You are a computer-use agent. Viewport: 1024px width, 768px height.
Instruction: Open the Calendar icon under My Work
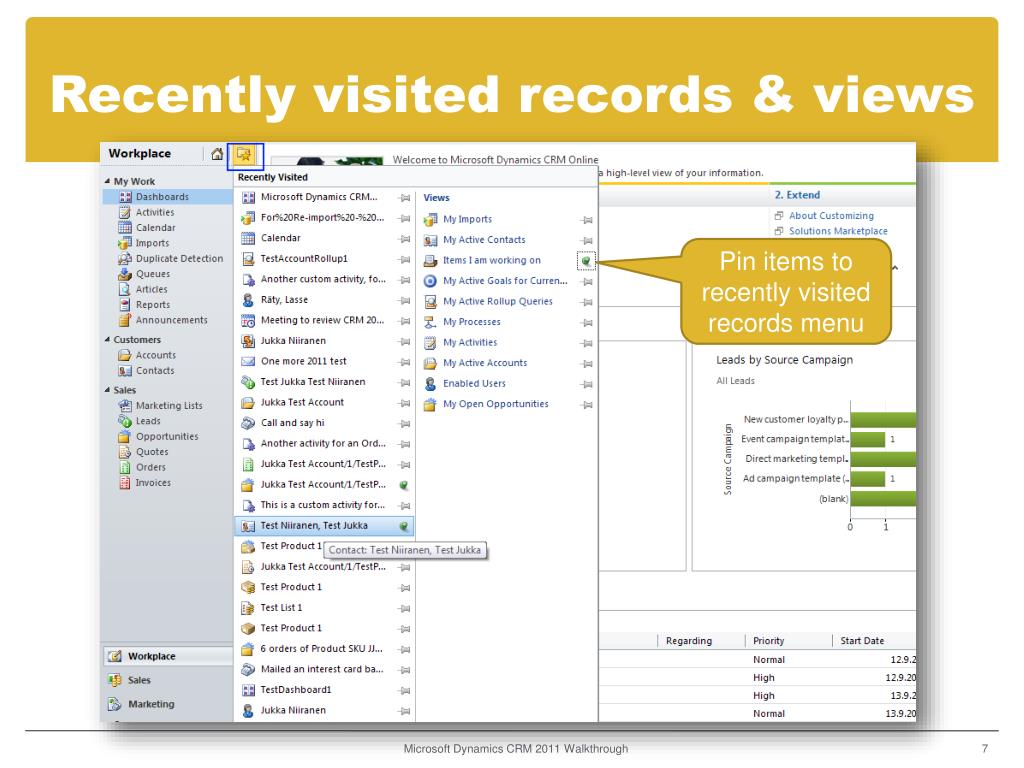[125, 227]
